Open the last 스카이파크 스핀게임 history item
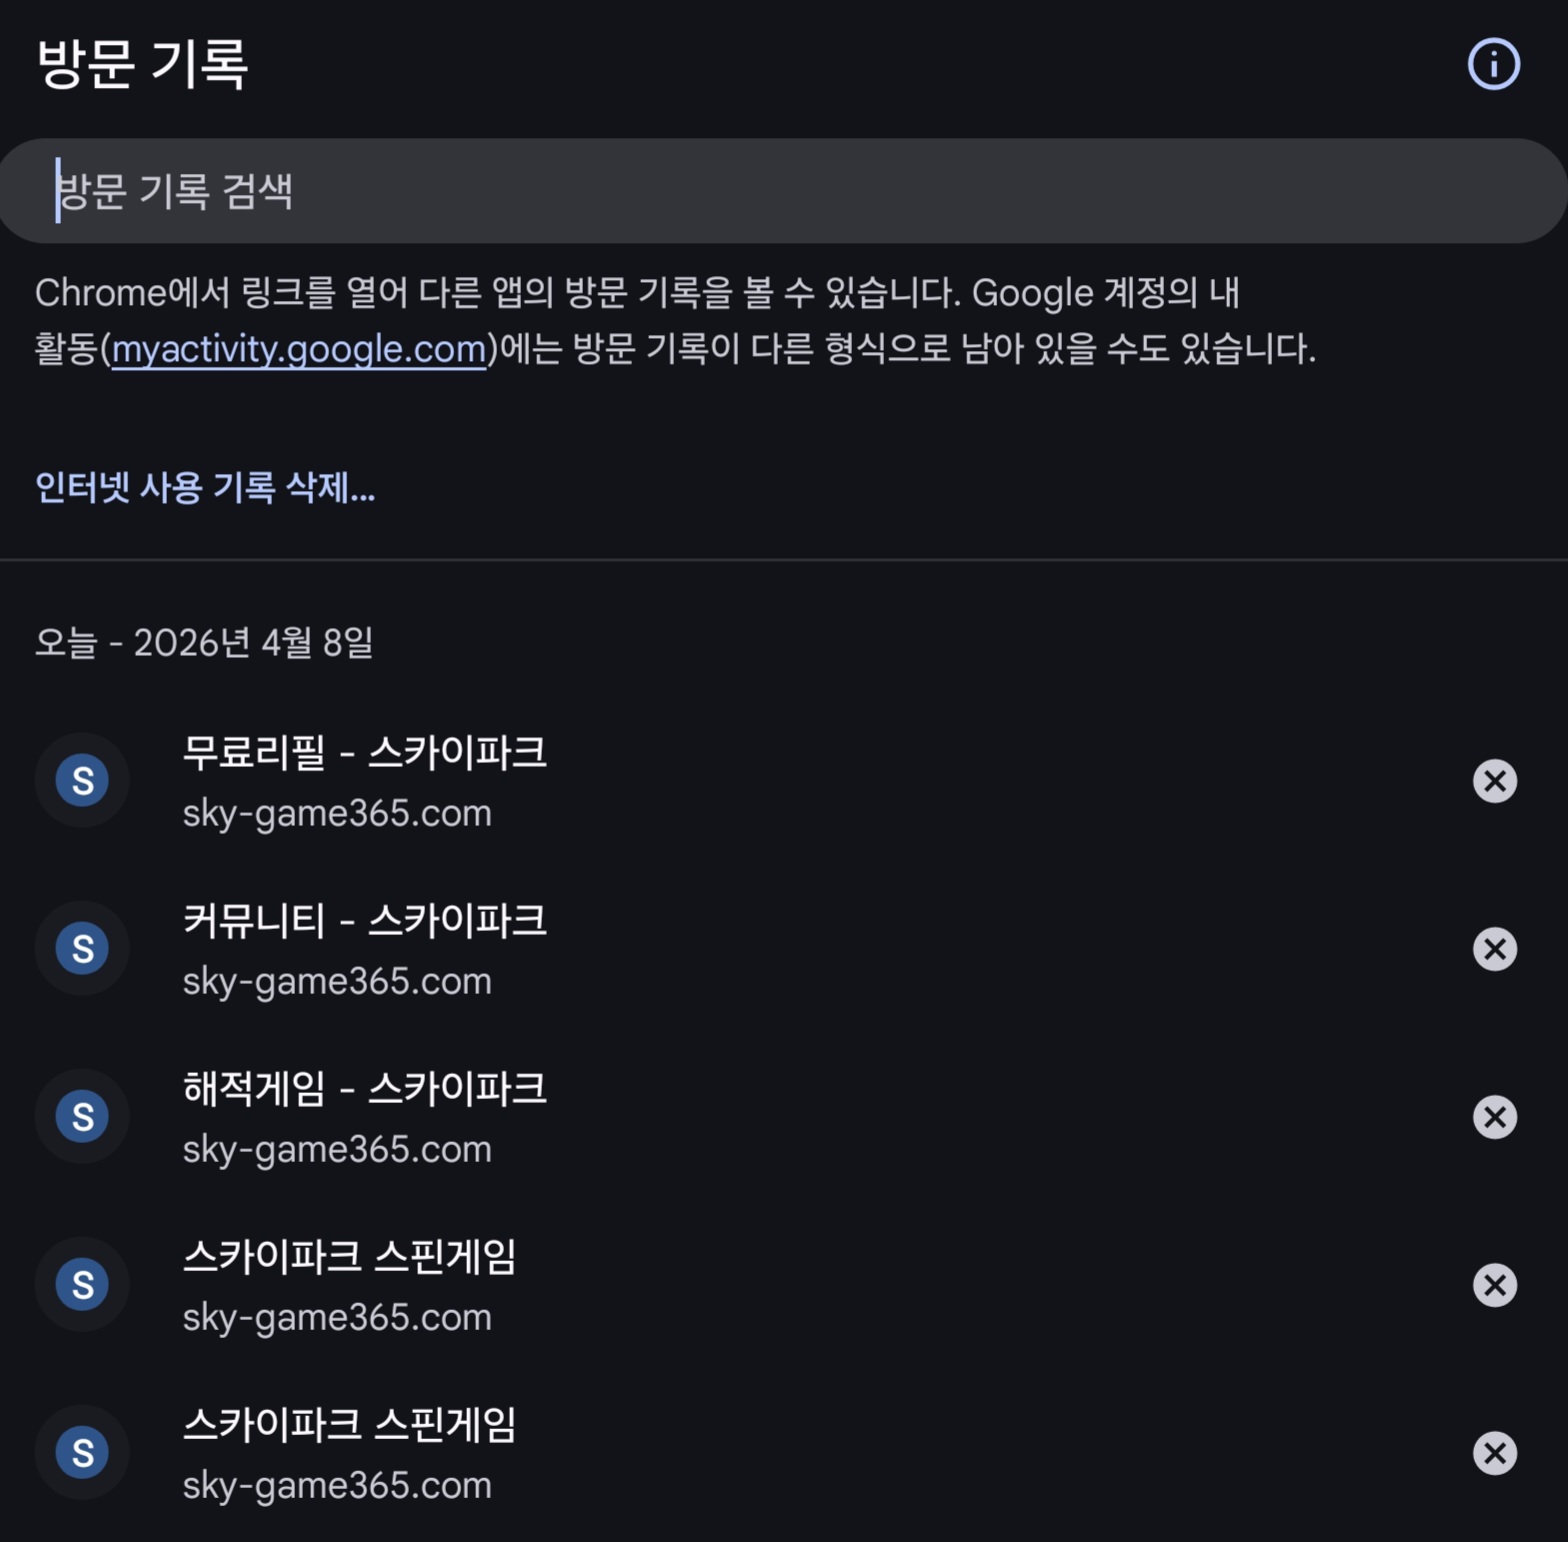Screen dimensions: 1568x1542 [x=349, y=1425]
